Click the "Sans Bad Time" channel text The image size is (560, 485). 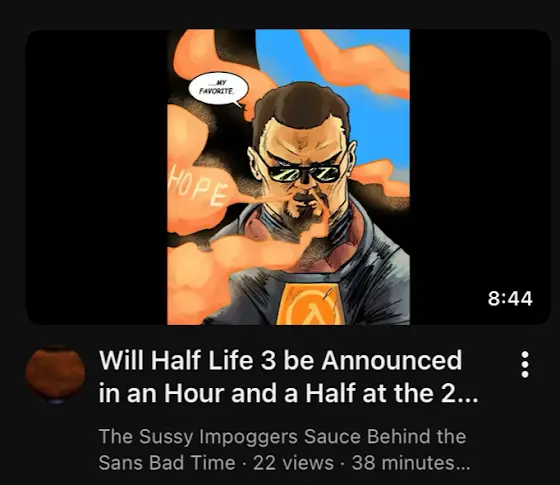tap(167, 463)
